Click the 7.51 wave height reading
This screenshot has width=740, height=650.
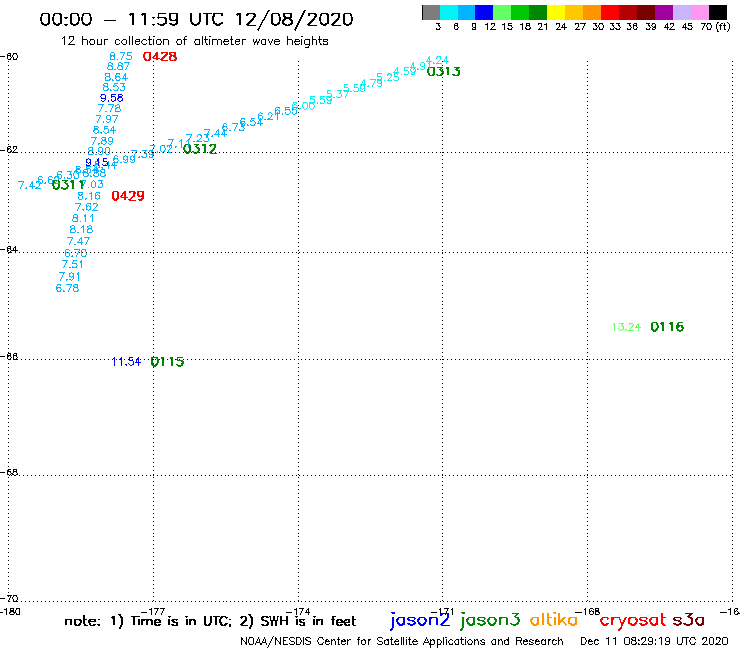pyautogui.click(x=72, y=264)
